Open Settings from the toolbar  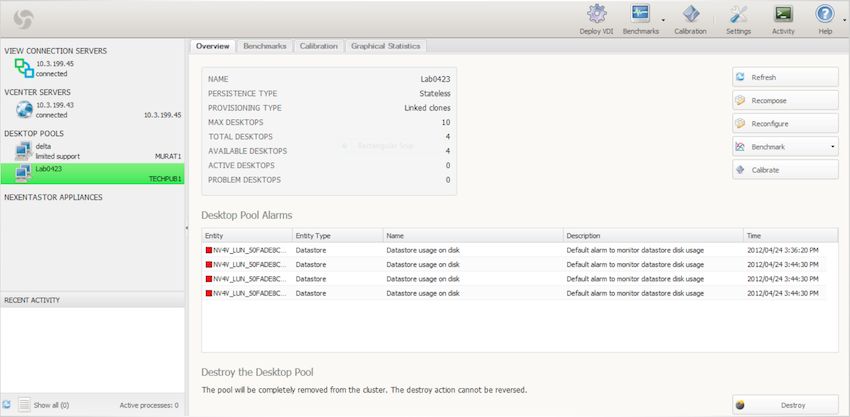[x=738, y=14]
